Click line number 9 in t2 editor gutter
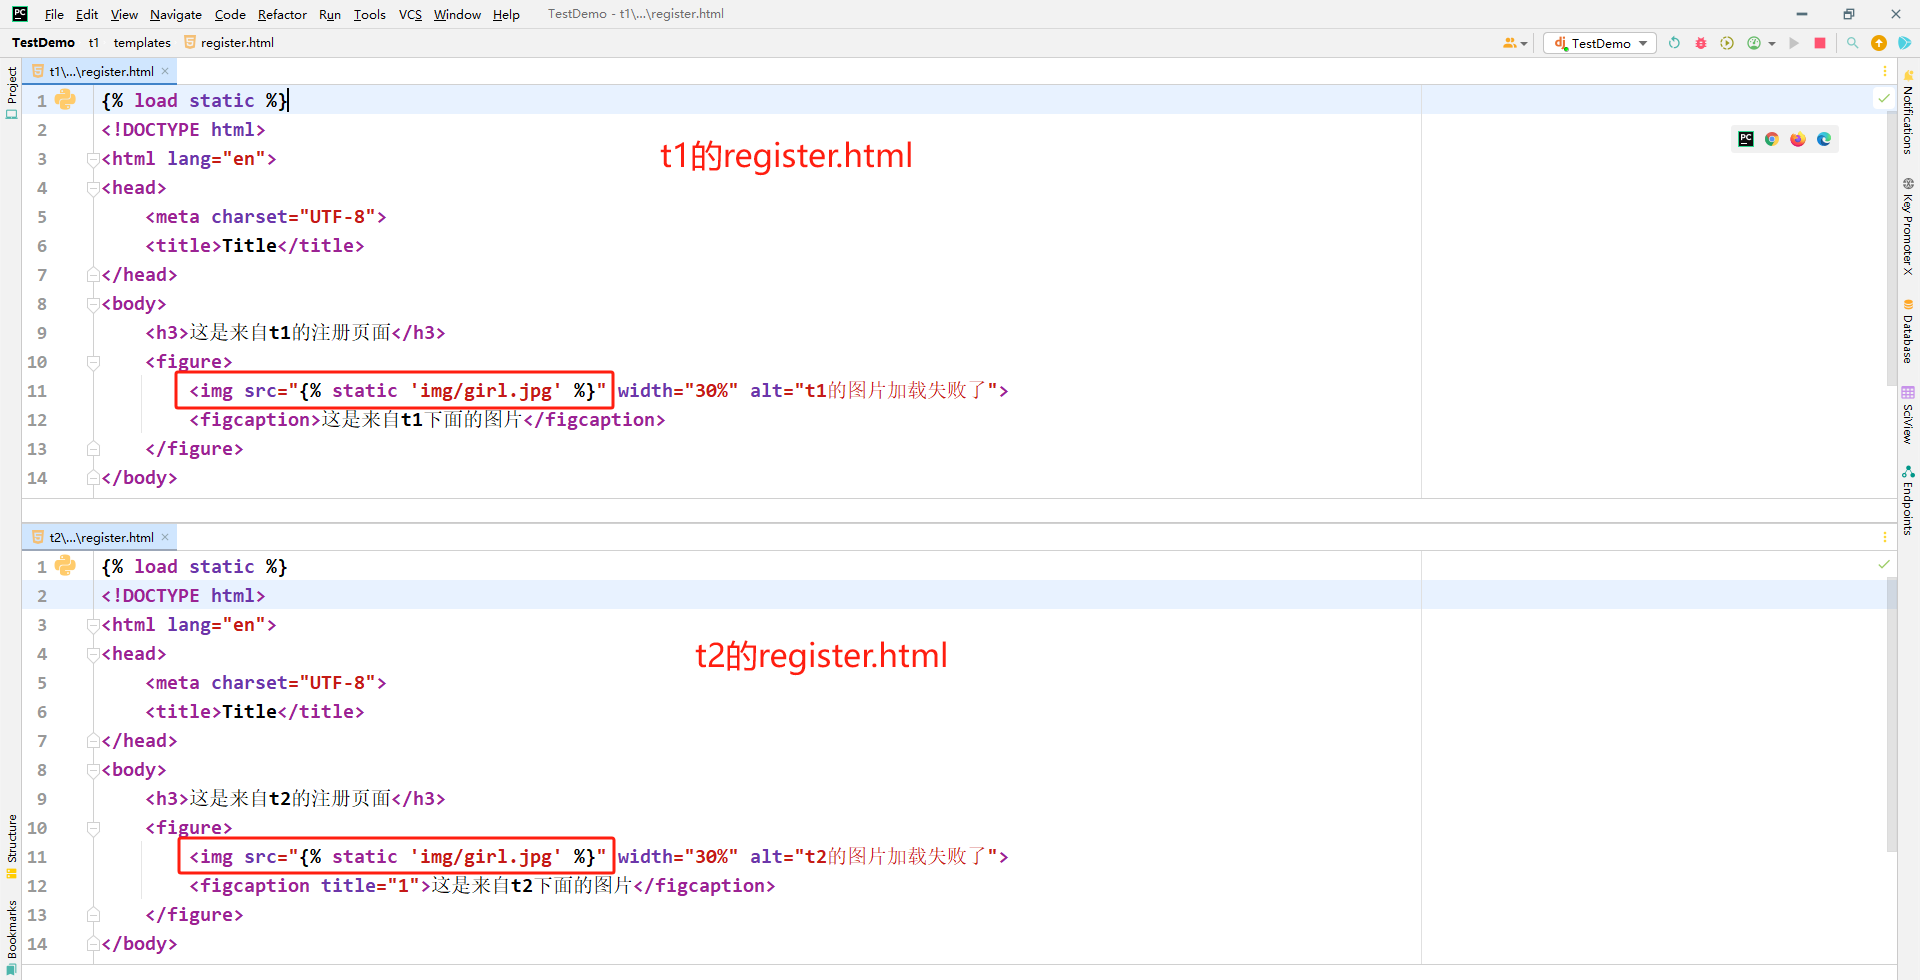This screenshot has height=980, width=1920. tap(42, 799)
